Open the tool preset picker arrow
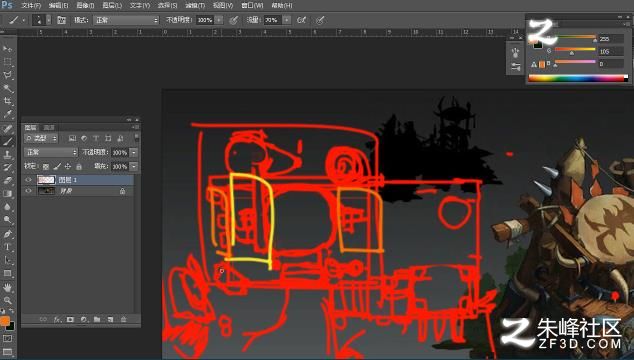This screenshot has height=360, width=634. [23, 20]
